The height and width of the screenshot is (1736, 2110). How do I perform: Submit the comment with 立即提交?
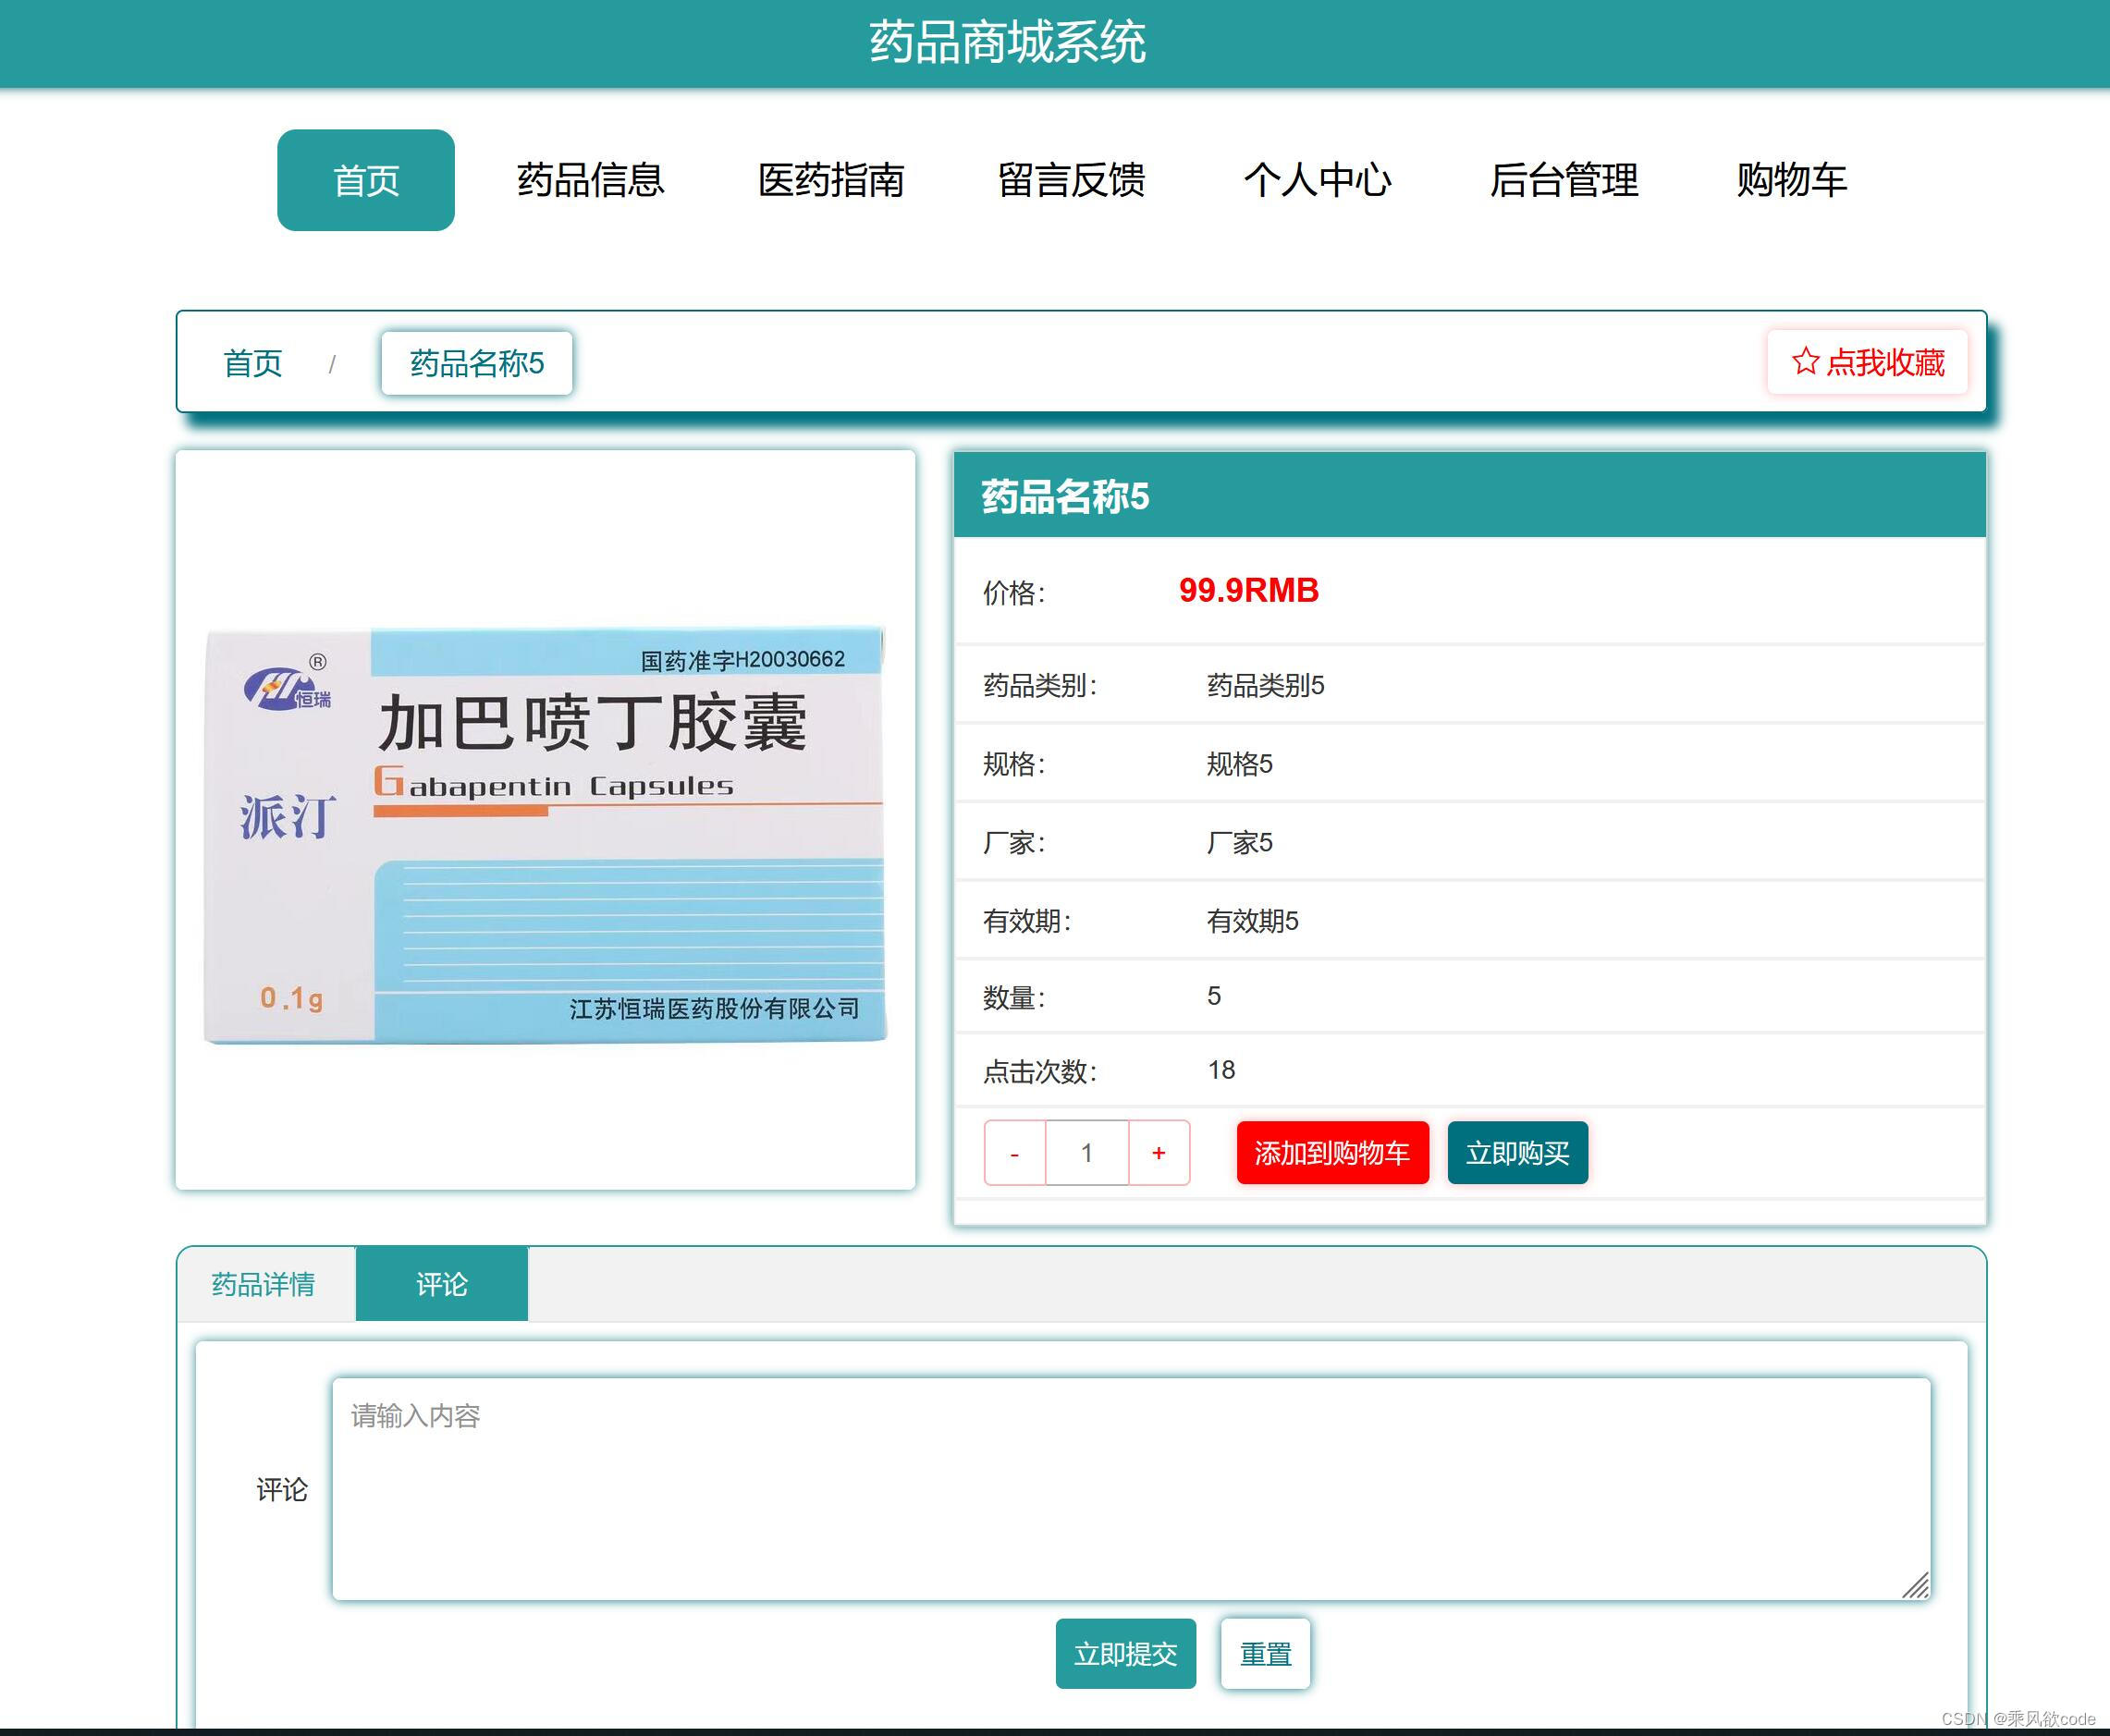click(x=1125, y=1654)
